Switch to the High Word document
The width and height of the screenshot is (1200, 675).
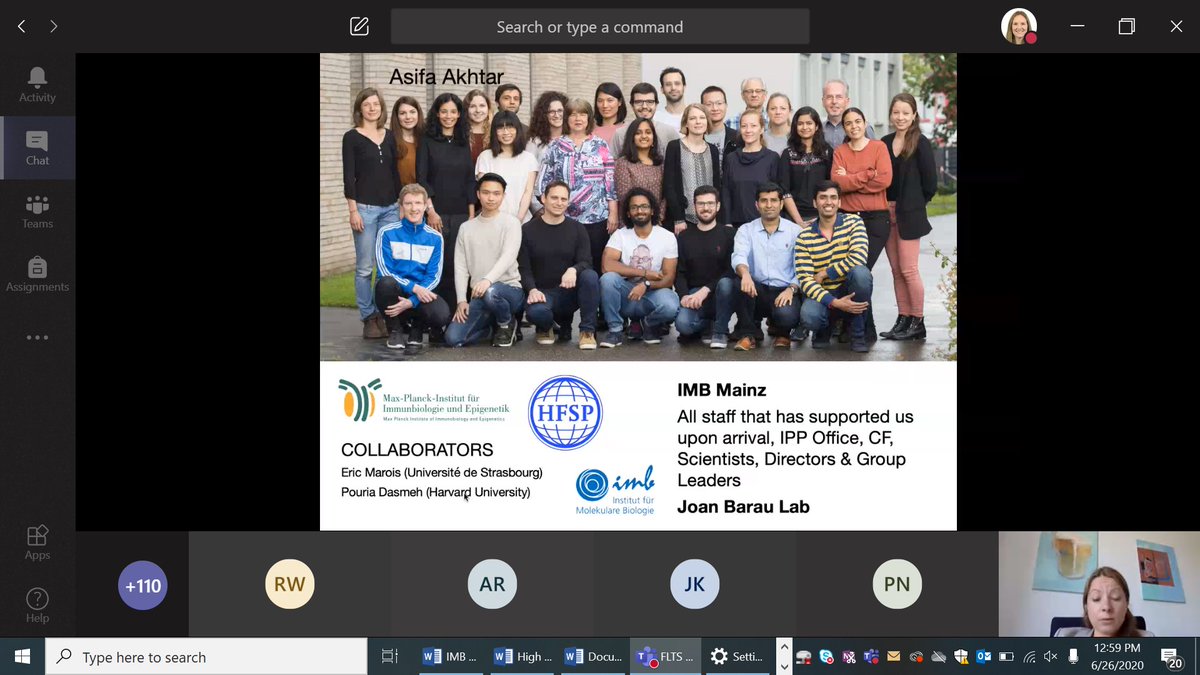[x=520, y=657]
